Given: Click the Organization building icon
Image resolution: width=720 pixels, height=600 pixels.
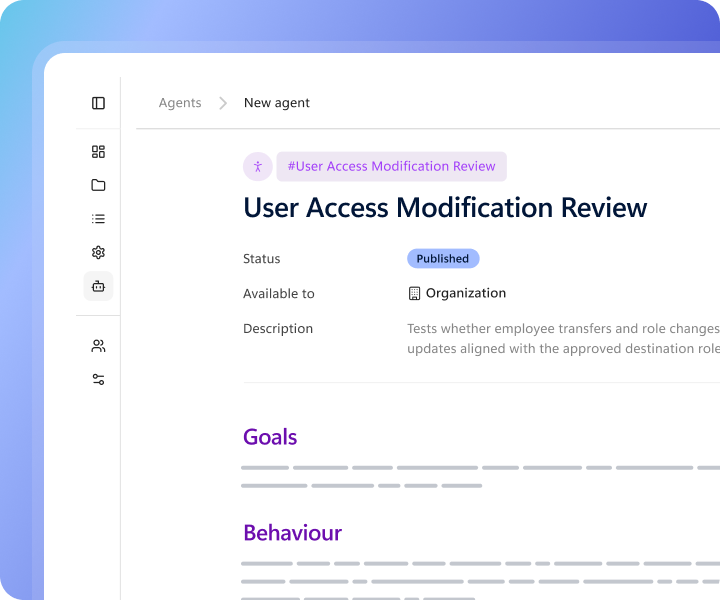Looking at the screenshot, I should click(x=414, y=293).
